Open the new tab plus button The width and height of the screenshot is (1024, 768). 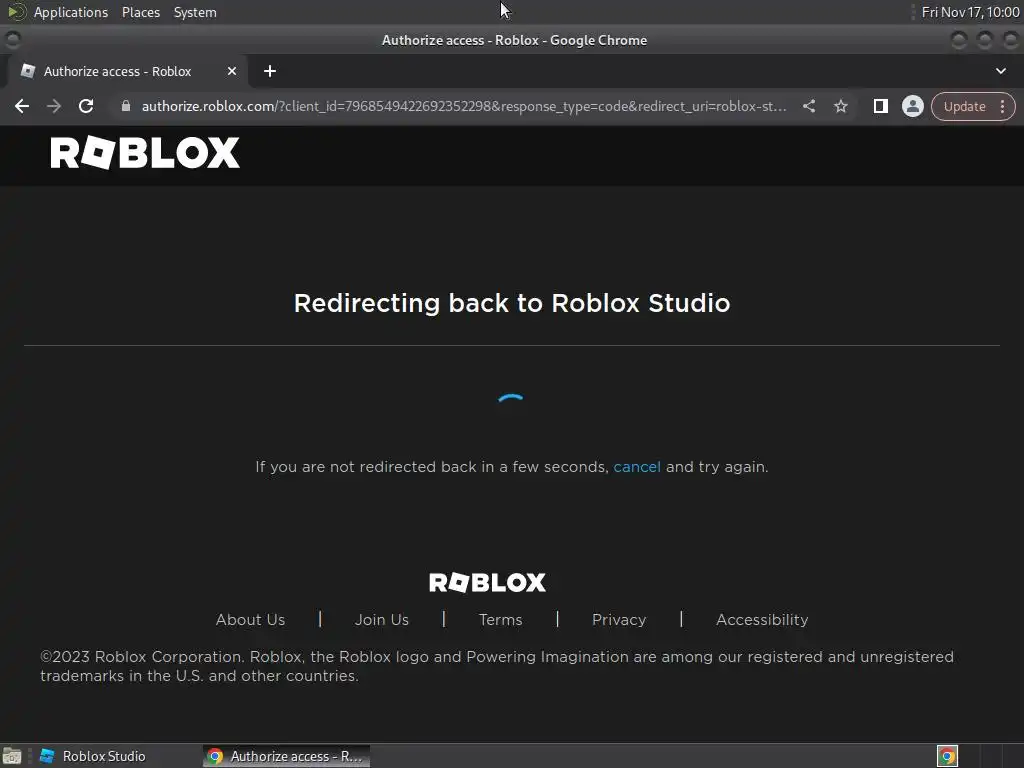[x=270, y=71]
